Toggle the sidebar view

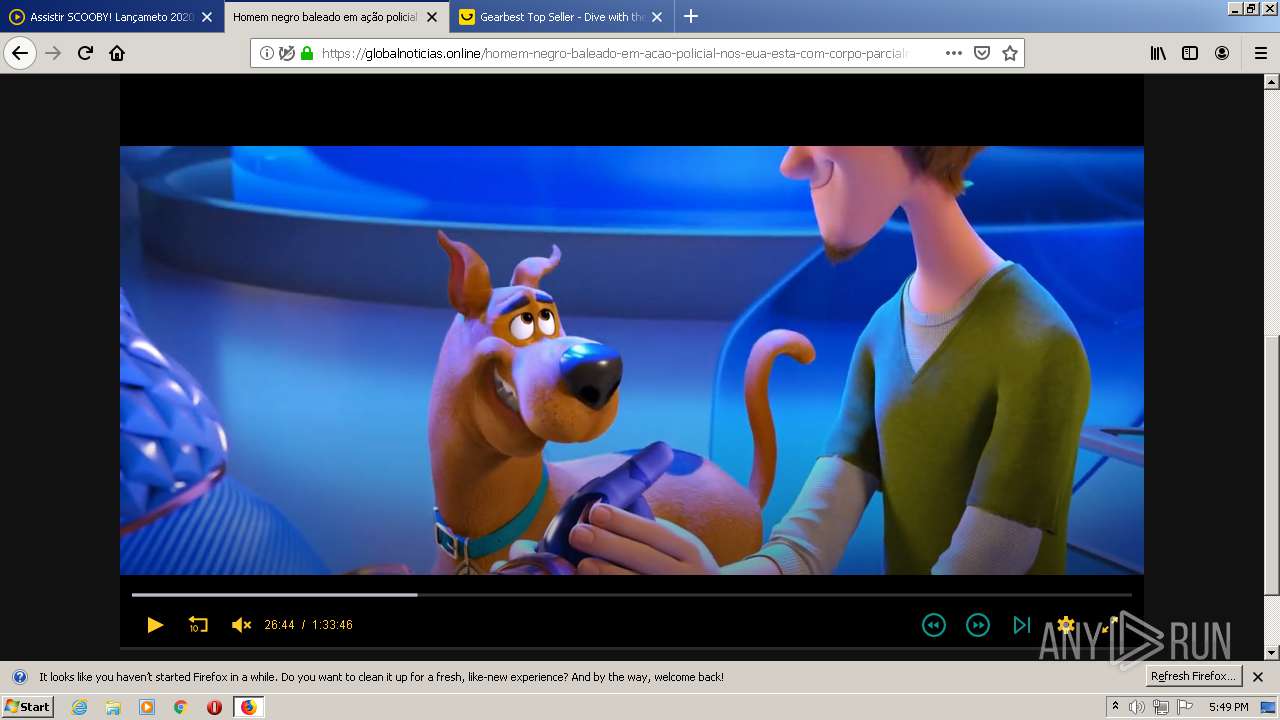point(1190,53)
